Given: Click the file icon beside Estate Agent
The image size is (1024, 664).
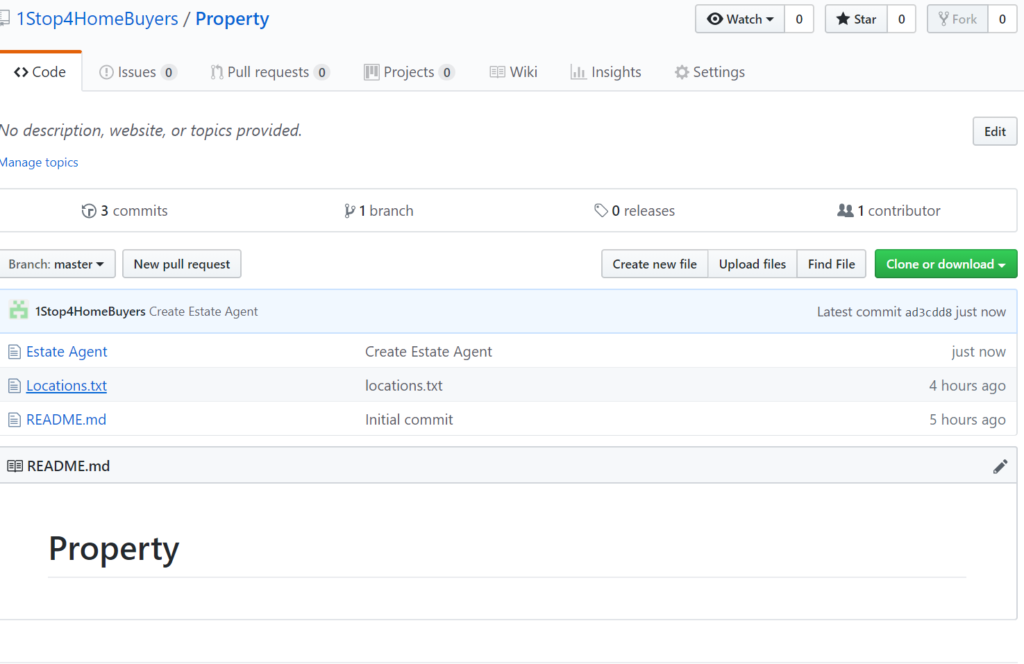Looking at the screenshot, I should 14,352.
